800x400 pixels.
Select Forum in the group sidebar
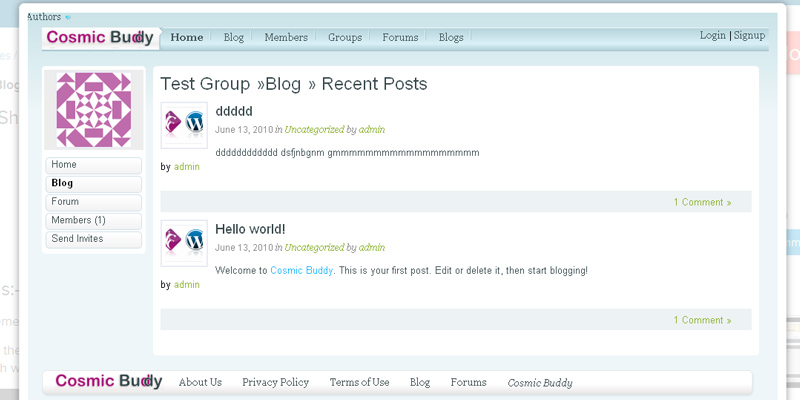point(93,202)
